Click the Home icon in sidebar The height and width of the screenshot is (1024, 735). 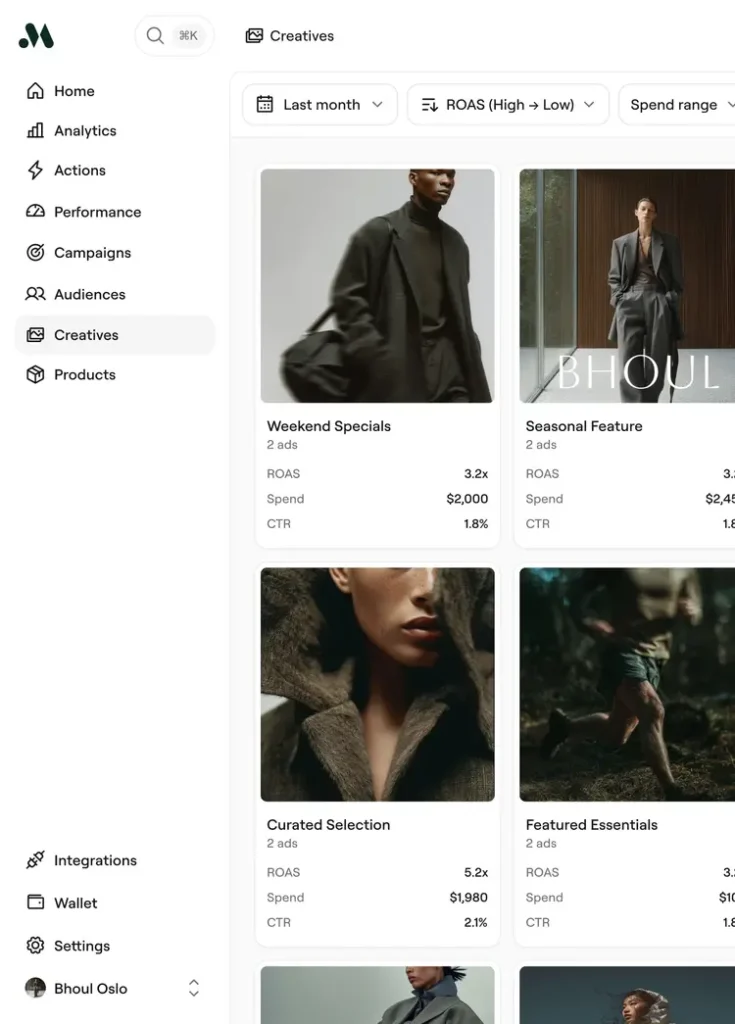[35, 91]
